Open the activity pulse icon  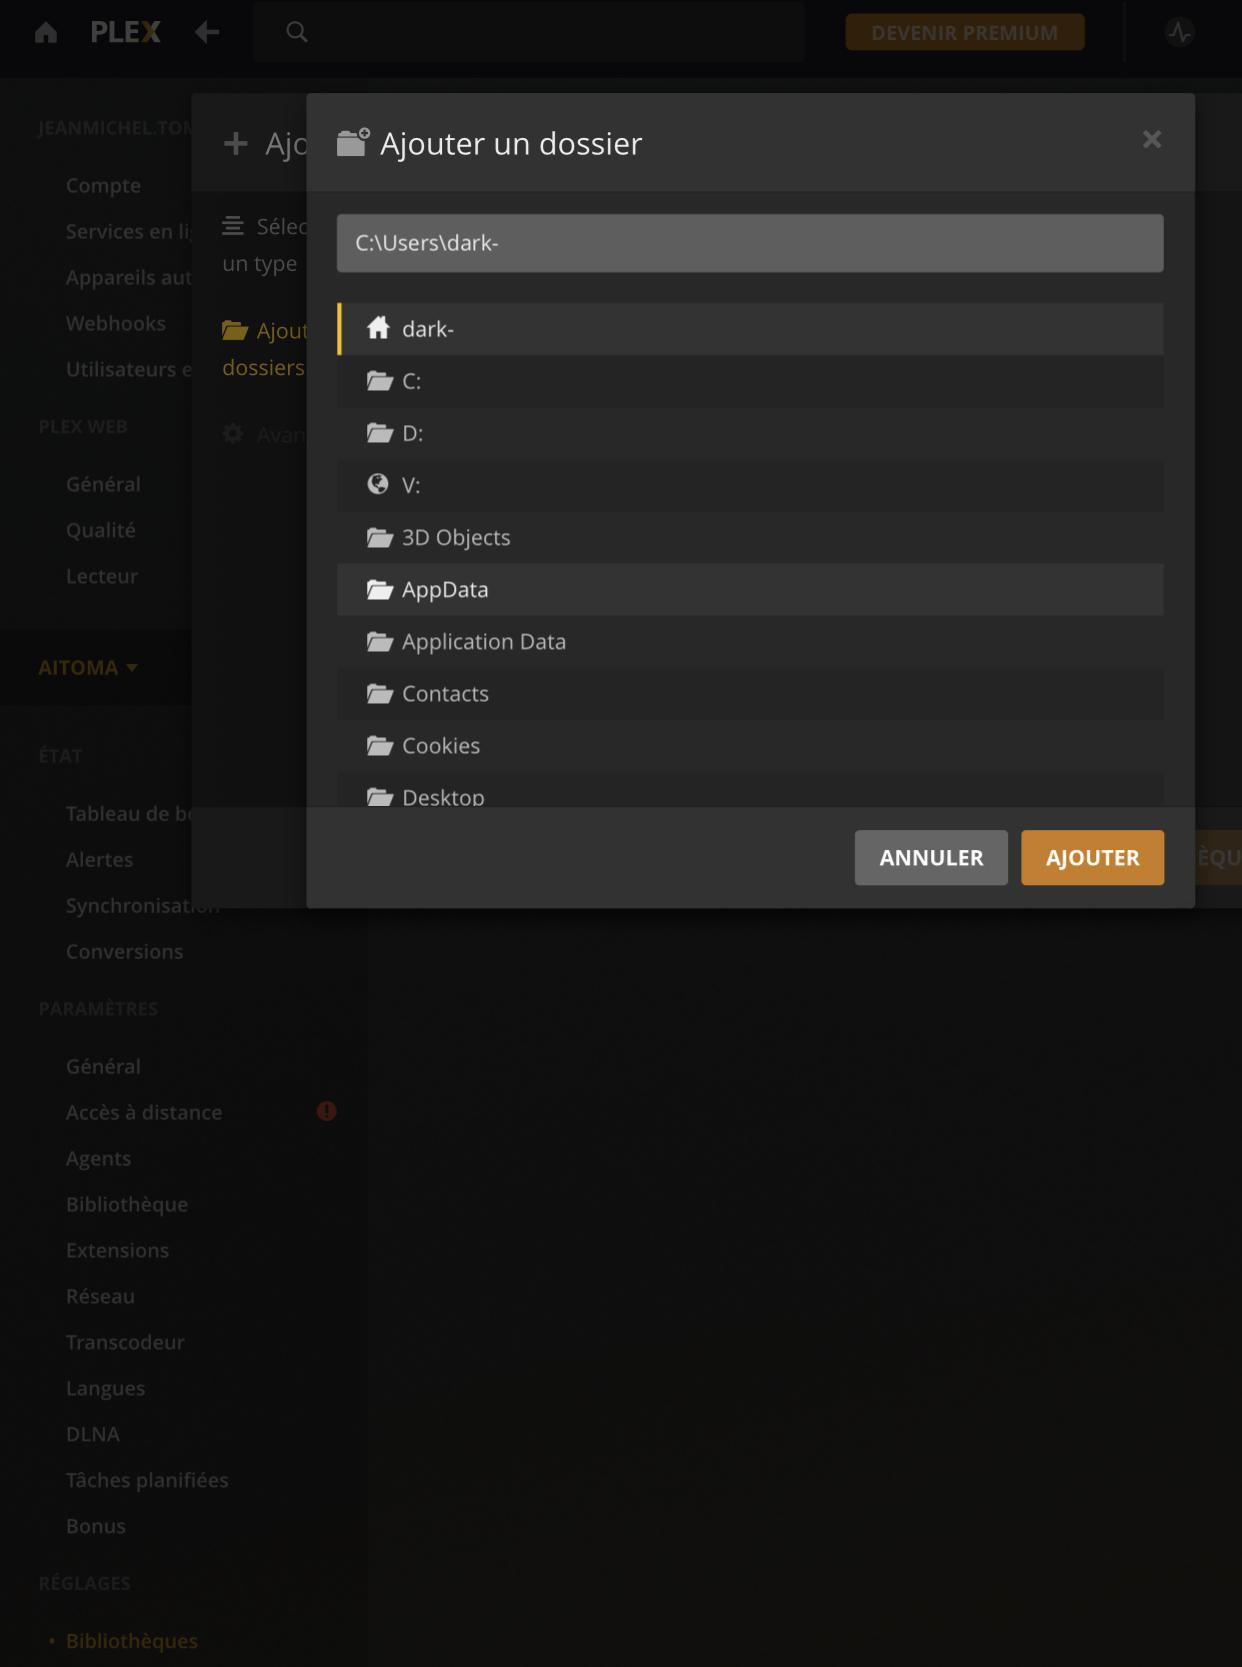[1180, 33]
